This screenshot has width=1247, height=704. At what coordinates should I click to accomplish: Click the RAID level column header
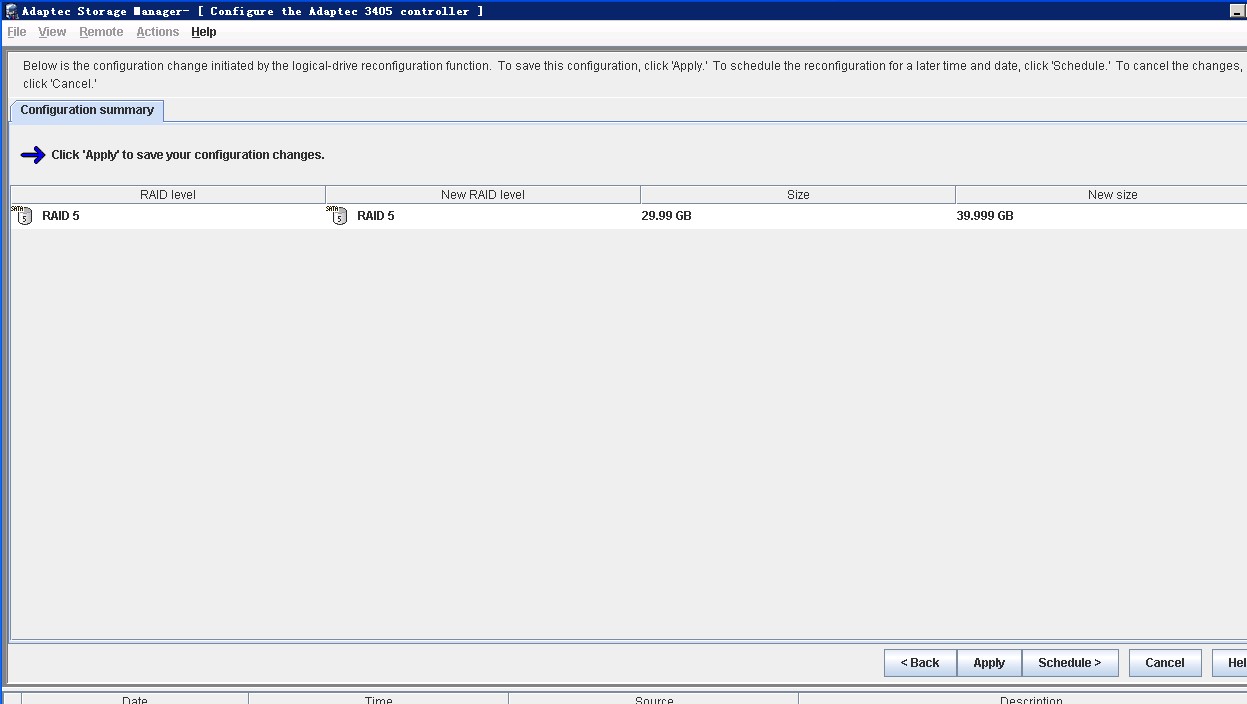point(168,195)
